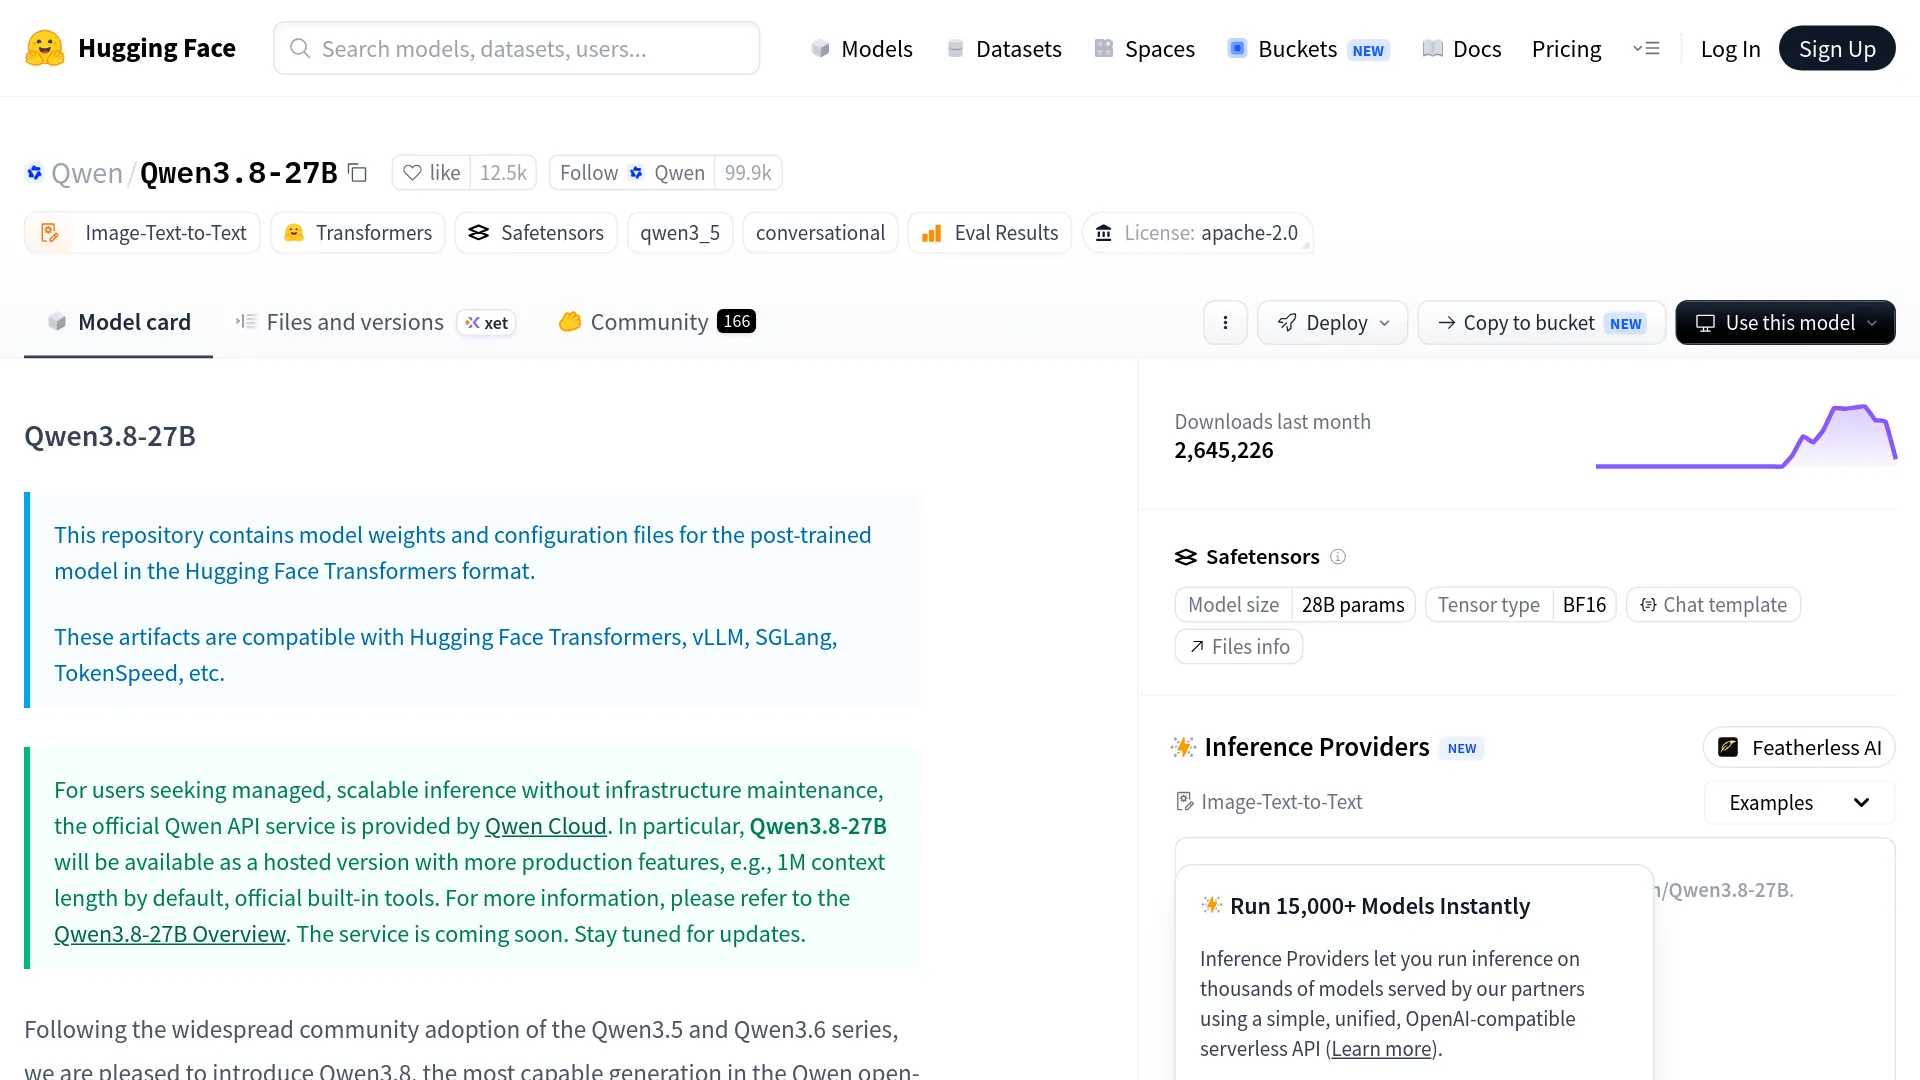The height and width of the screenshot is (1080, 1920).
Task: Select the Featherless AI provider
Action: (x=1799, y=748)
